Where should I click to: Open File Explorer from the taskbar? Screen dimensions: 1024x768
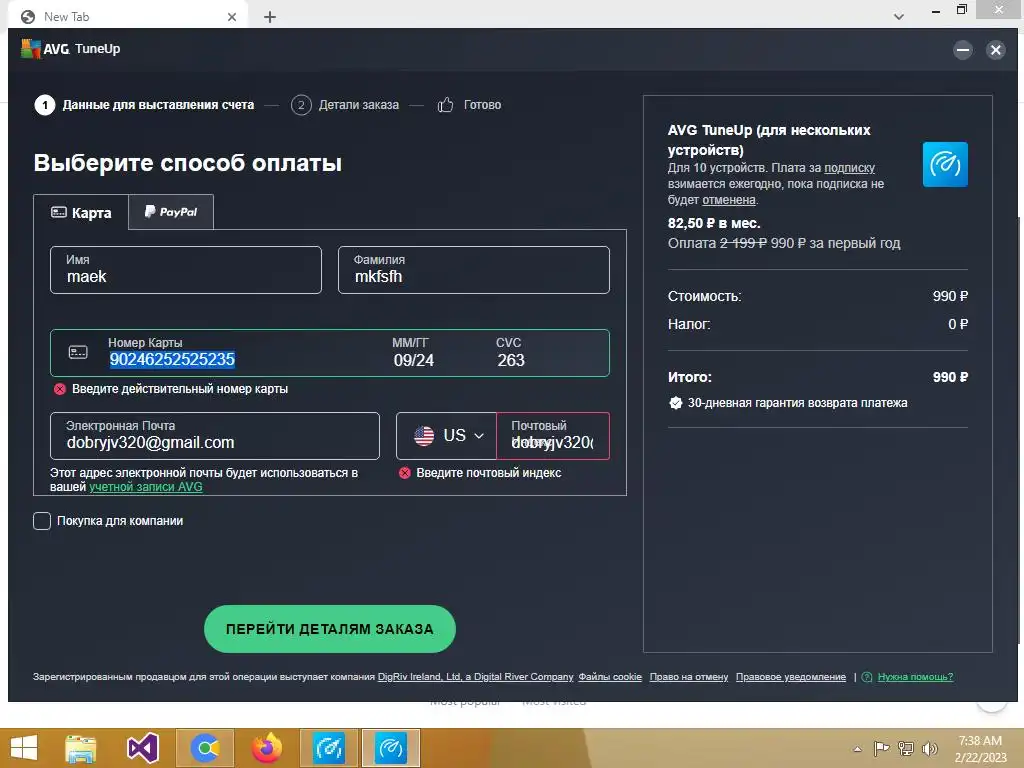(x=81, y=748)
